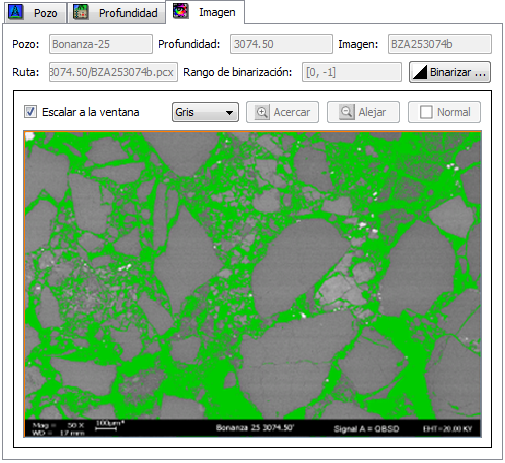Switch to the Profundidad tab
Screen dimensions: 505x463
(x=116, y=12)
